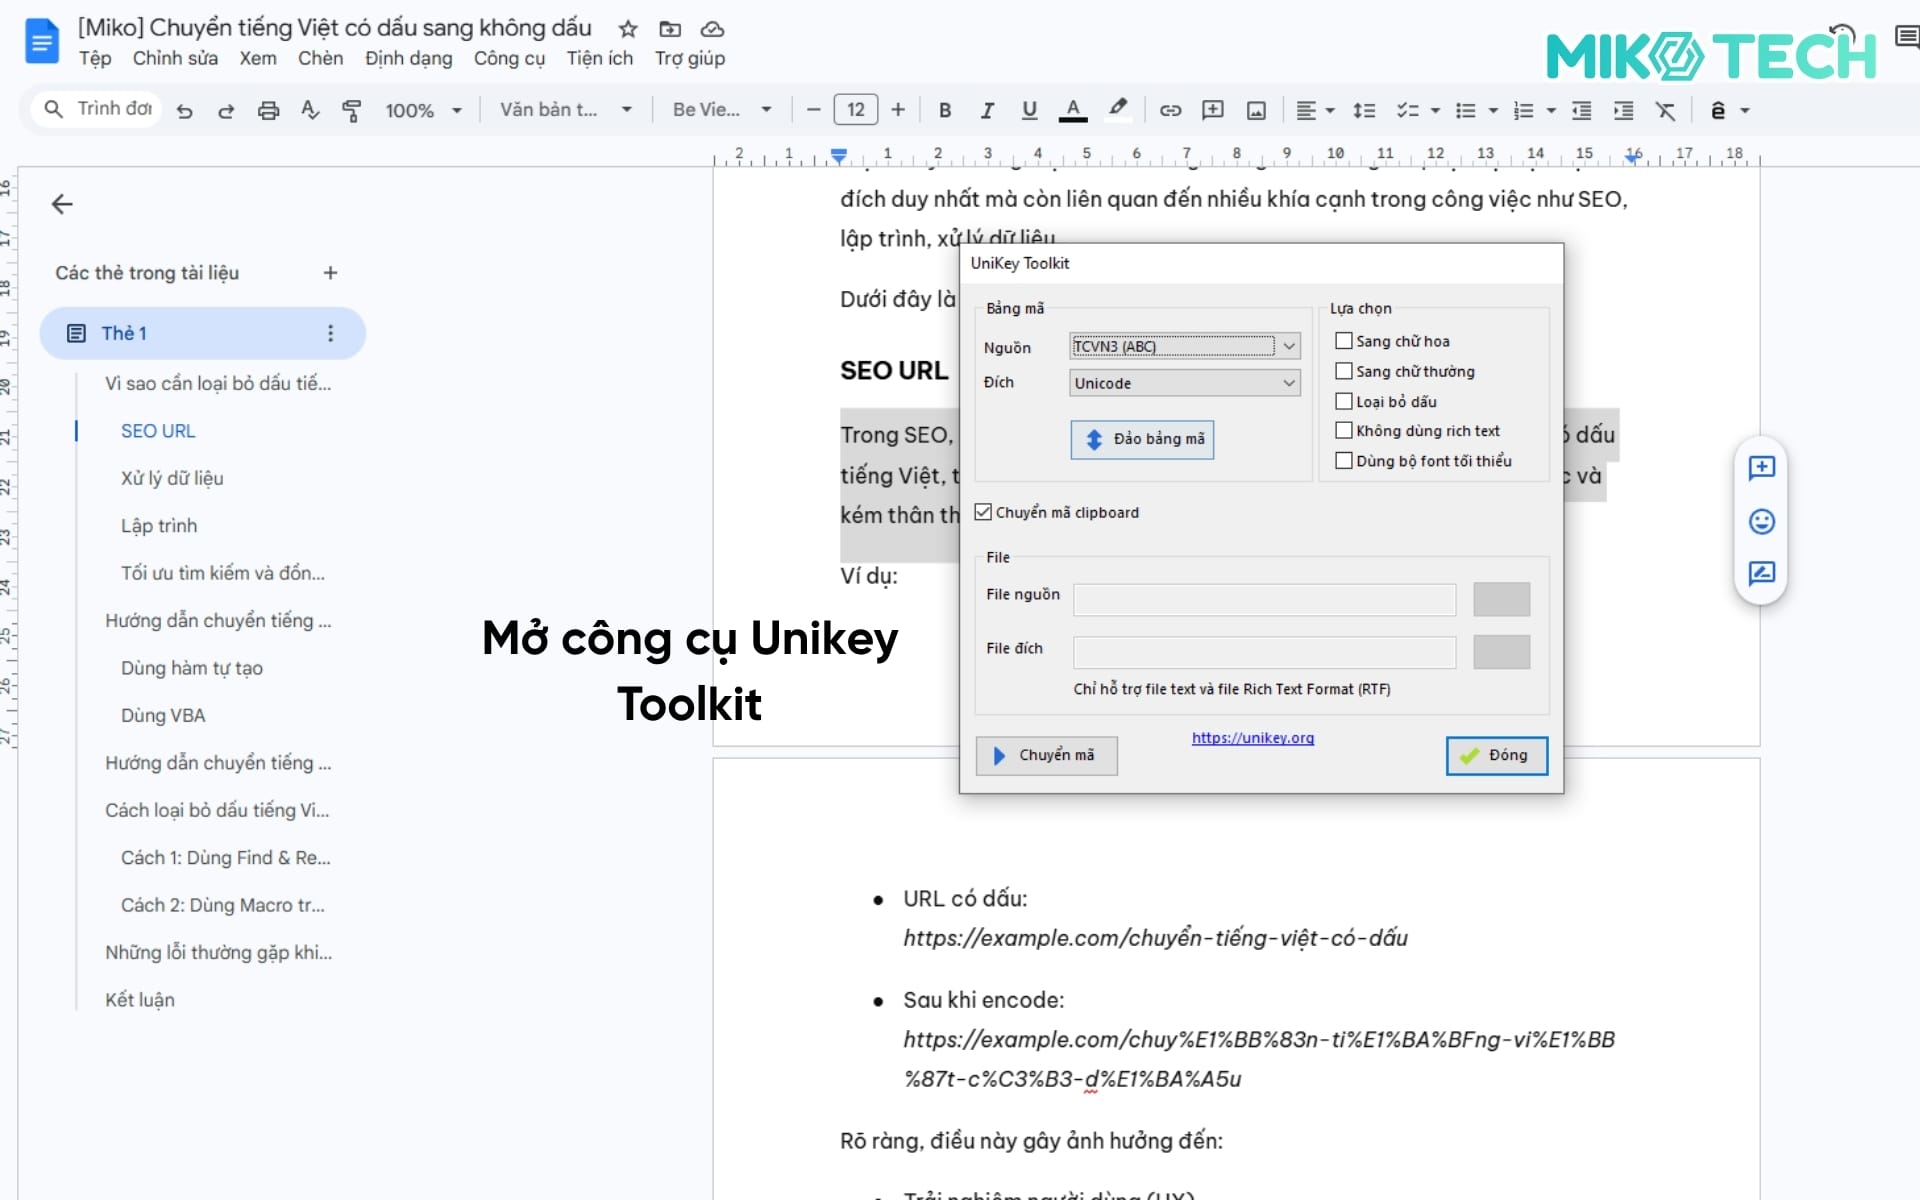Open Nguồn encoding dropdown TCVN3
This screenshot has height=1200, width=1920.
[x=1184, y=346]
